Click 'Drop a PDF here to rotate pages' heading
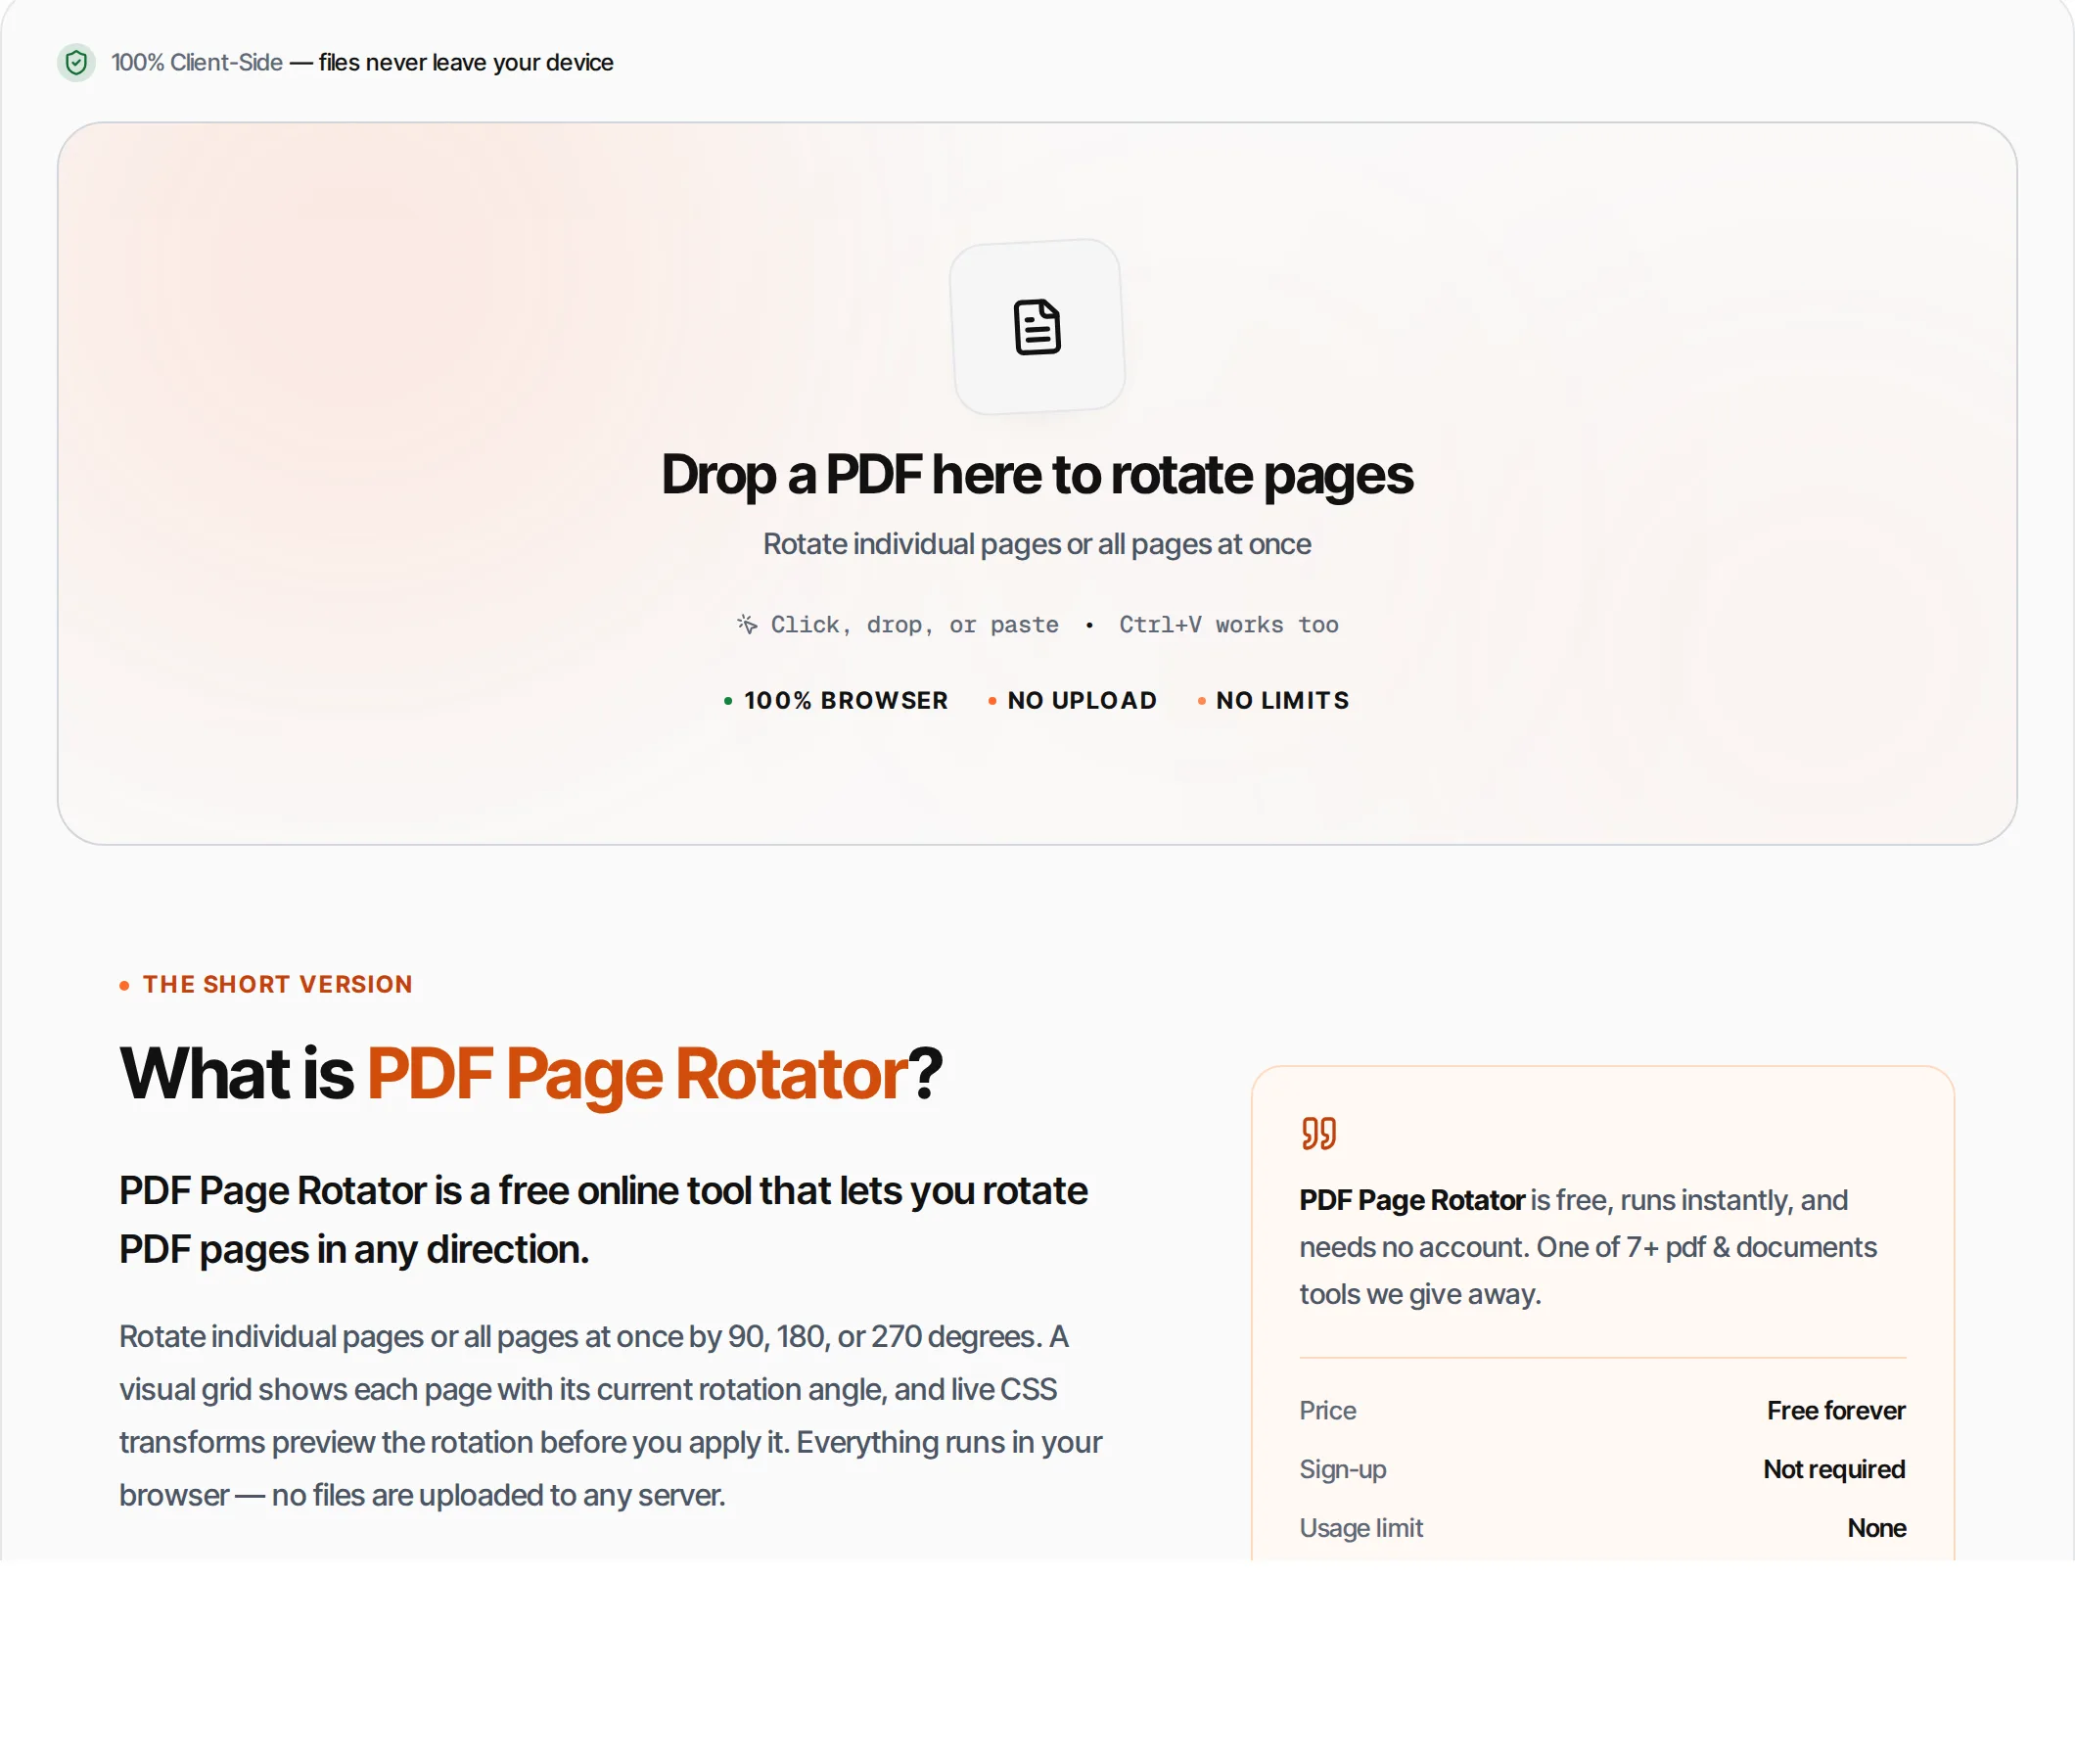The width and height of the screenshot is (2075, 1764). click(1037, 475)
